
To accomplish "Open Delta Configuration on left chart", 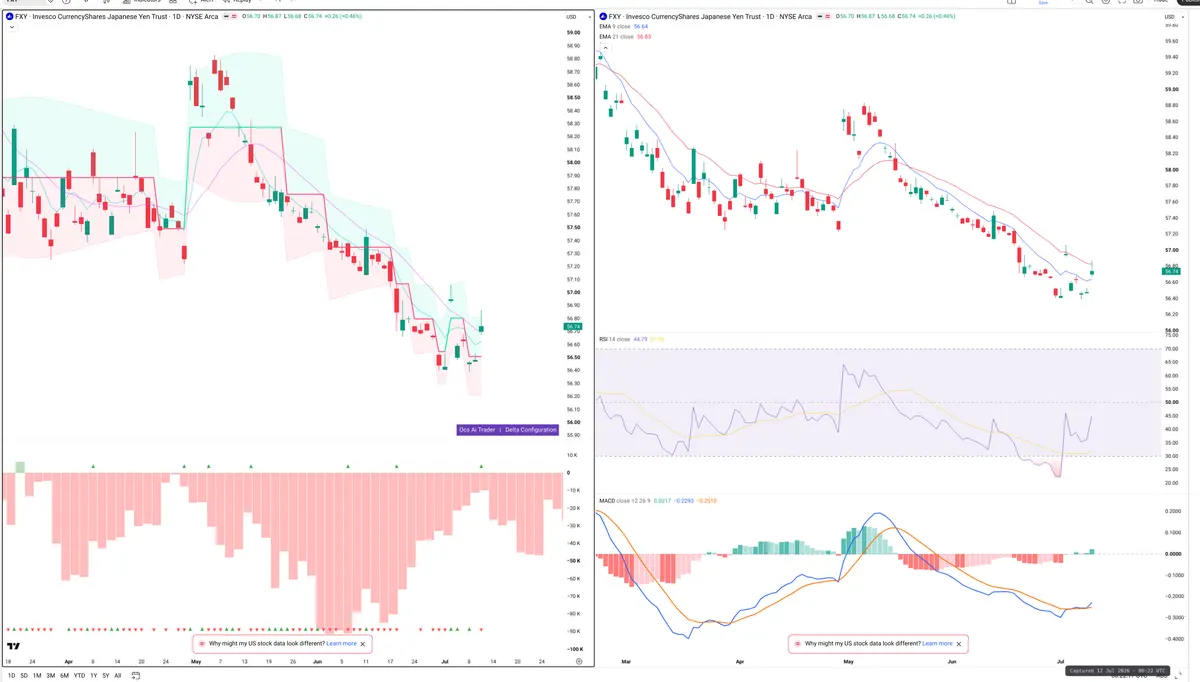I will point(530,430).
